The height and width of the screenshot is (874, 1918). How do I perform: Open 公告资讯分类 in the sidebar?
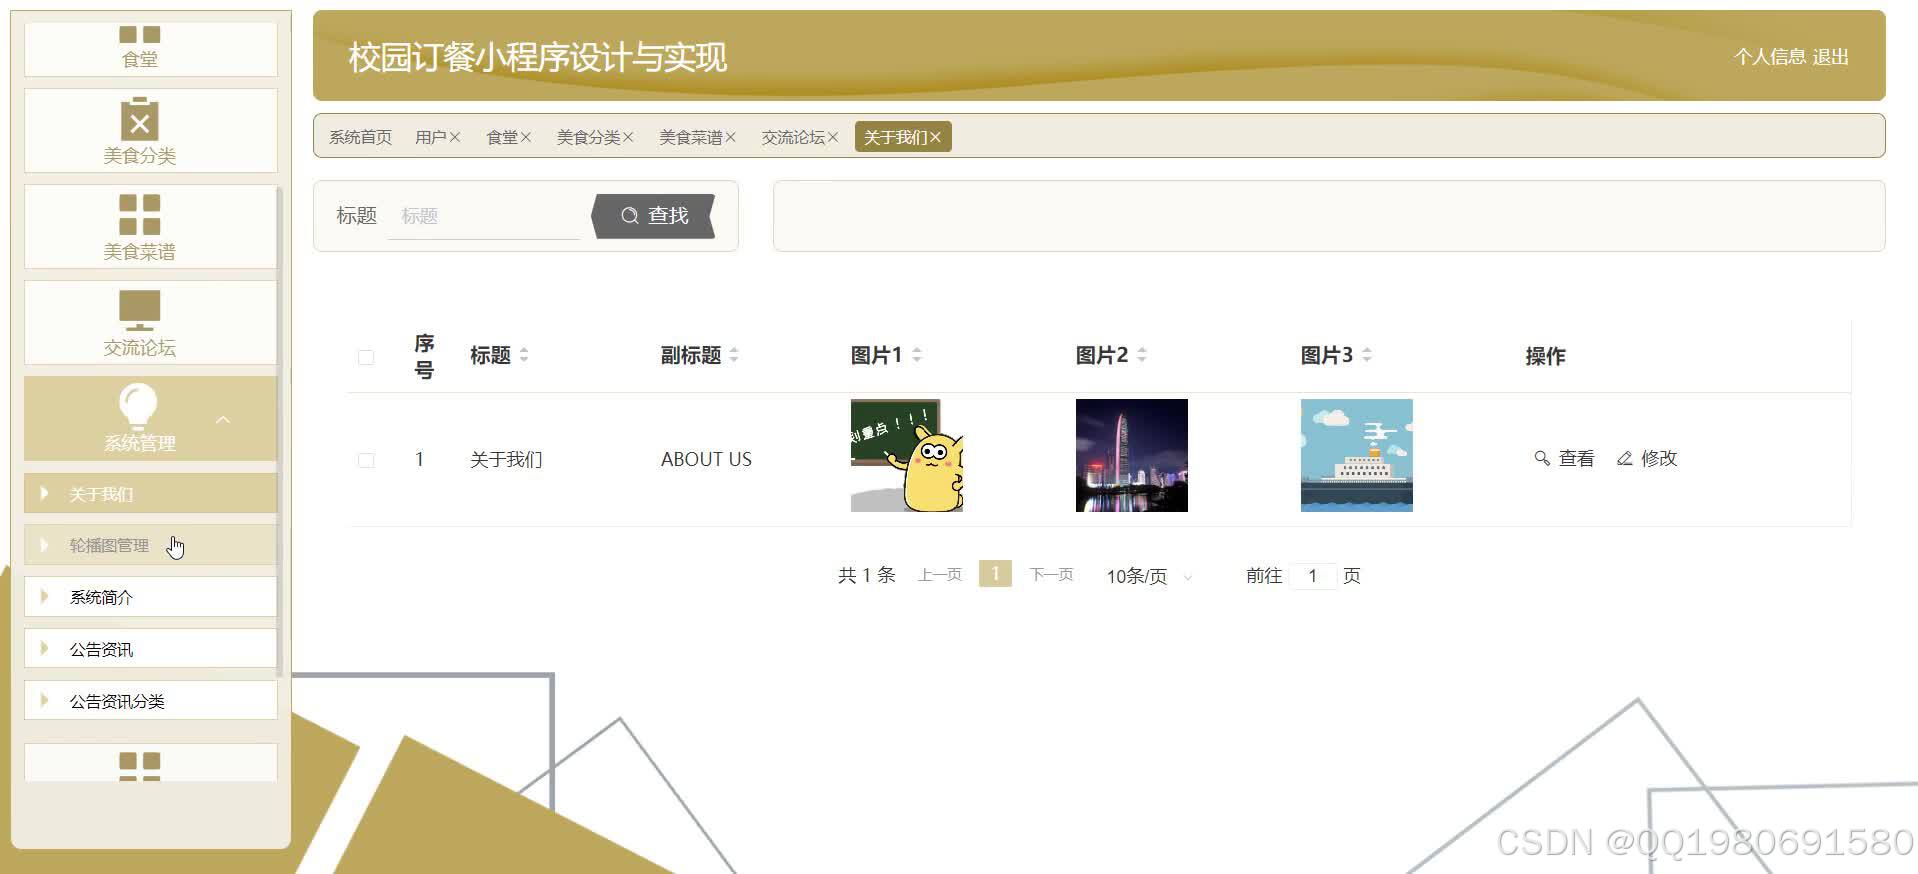pos(150,701)
